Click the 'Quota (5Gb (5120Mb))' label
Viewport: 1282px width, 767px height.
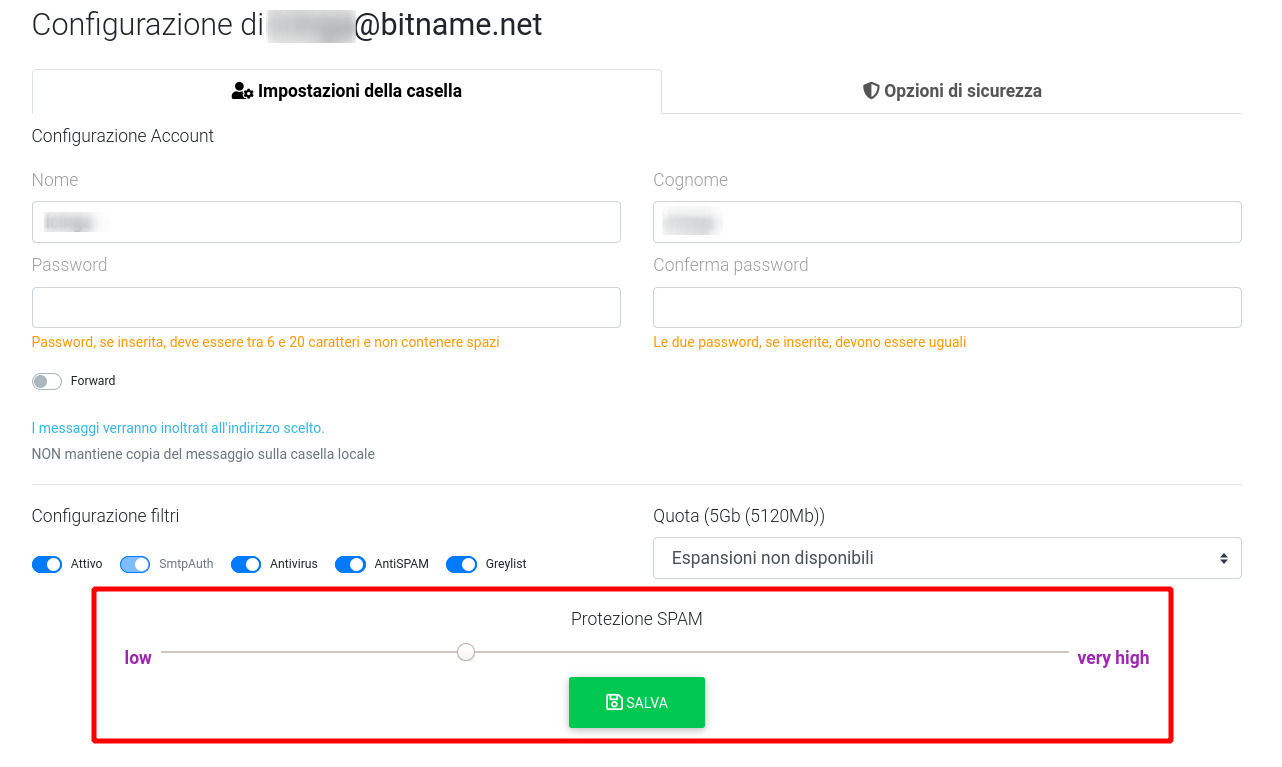click(x=739, y=516)
